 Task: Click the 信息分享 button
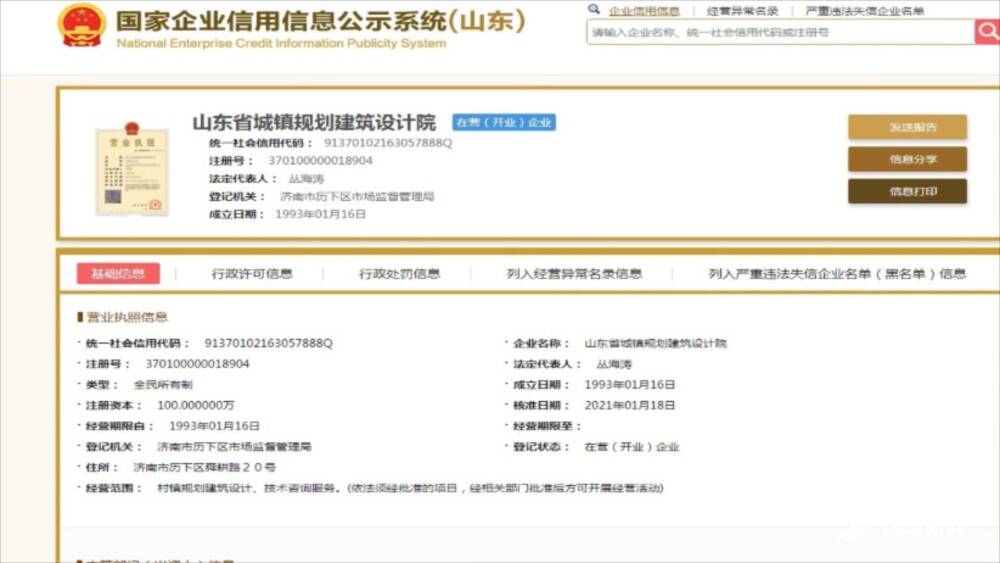tap(907, 159)
